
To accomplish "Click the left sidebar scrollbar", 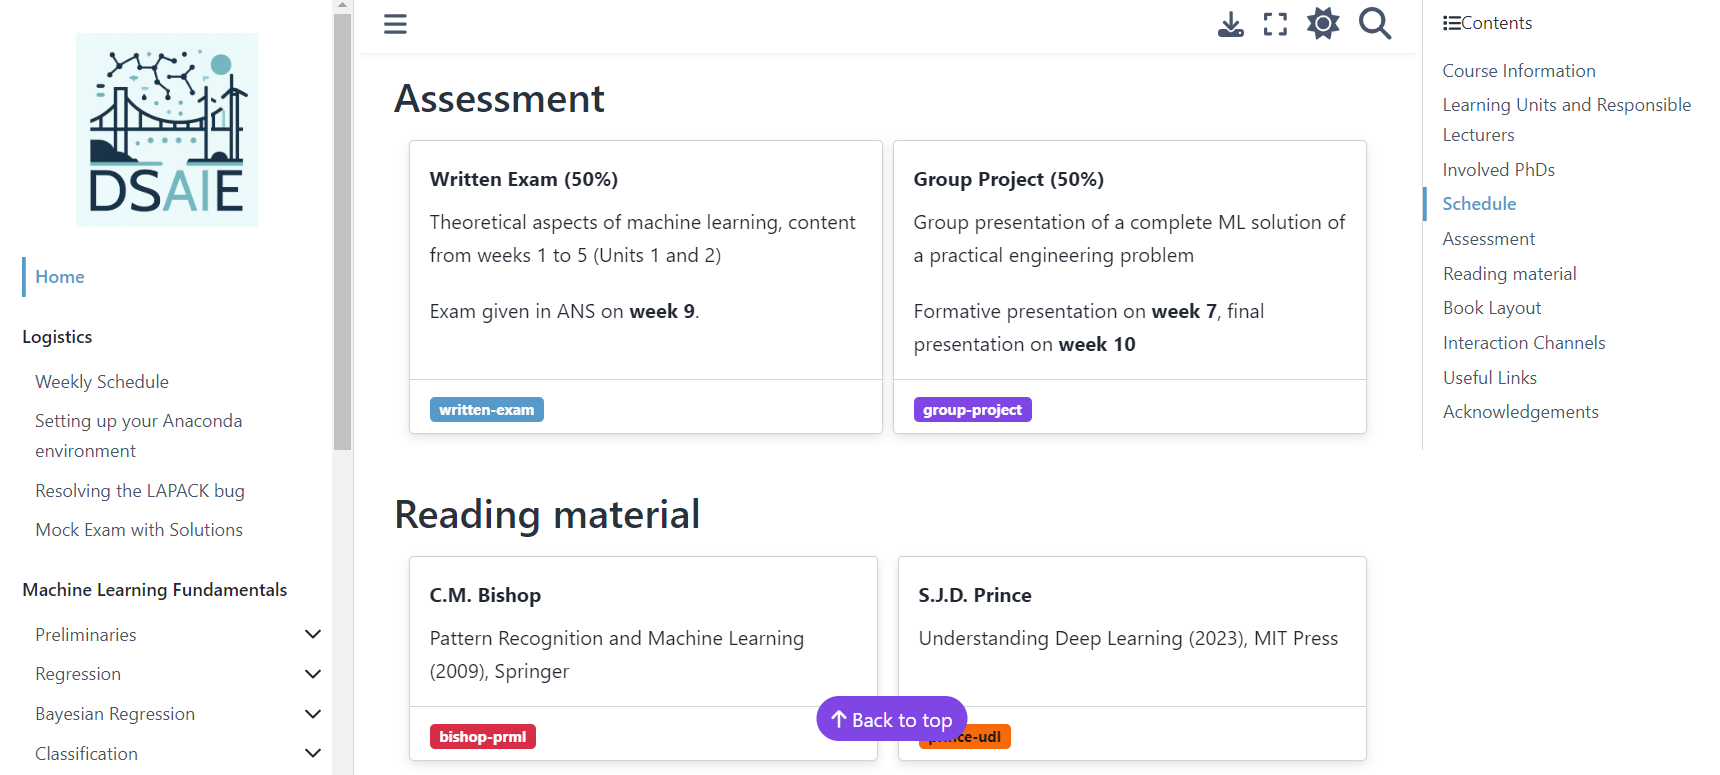I will 343,230.
